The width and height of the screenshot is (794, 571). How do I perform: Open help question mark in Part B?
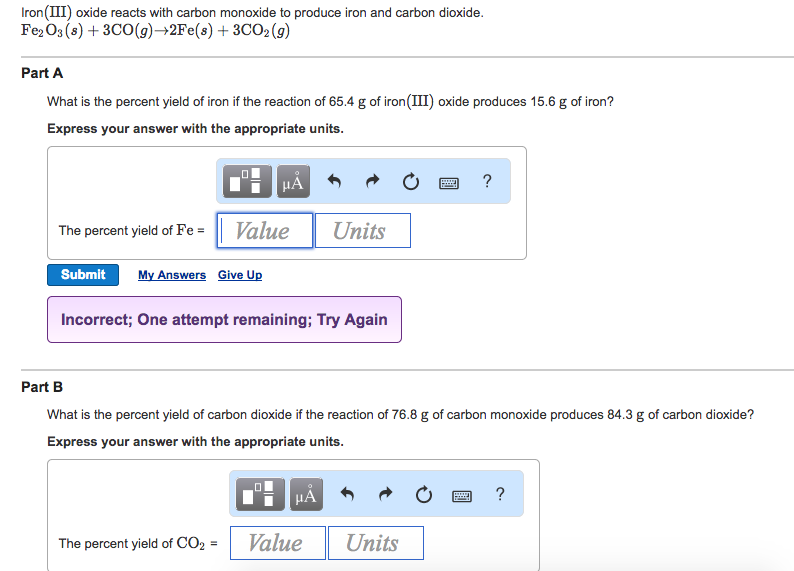click(x=499, y=494)
